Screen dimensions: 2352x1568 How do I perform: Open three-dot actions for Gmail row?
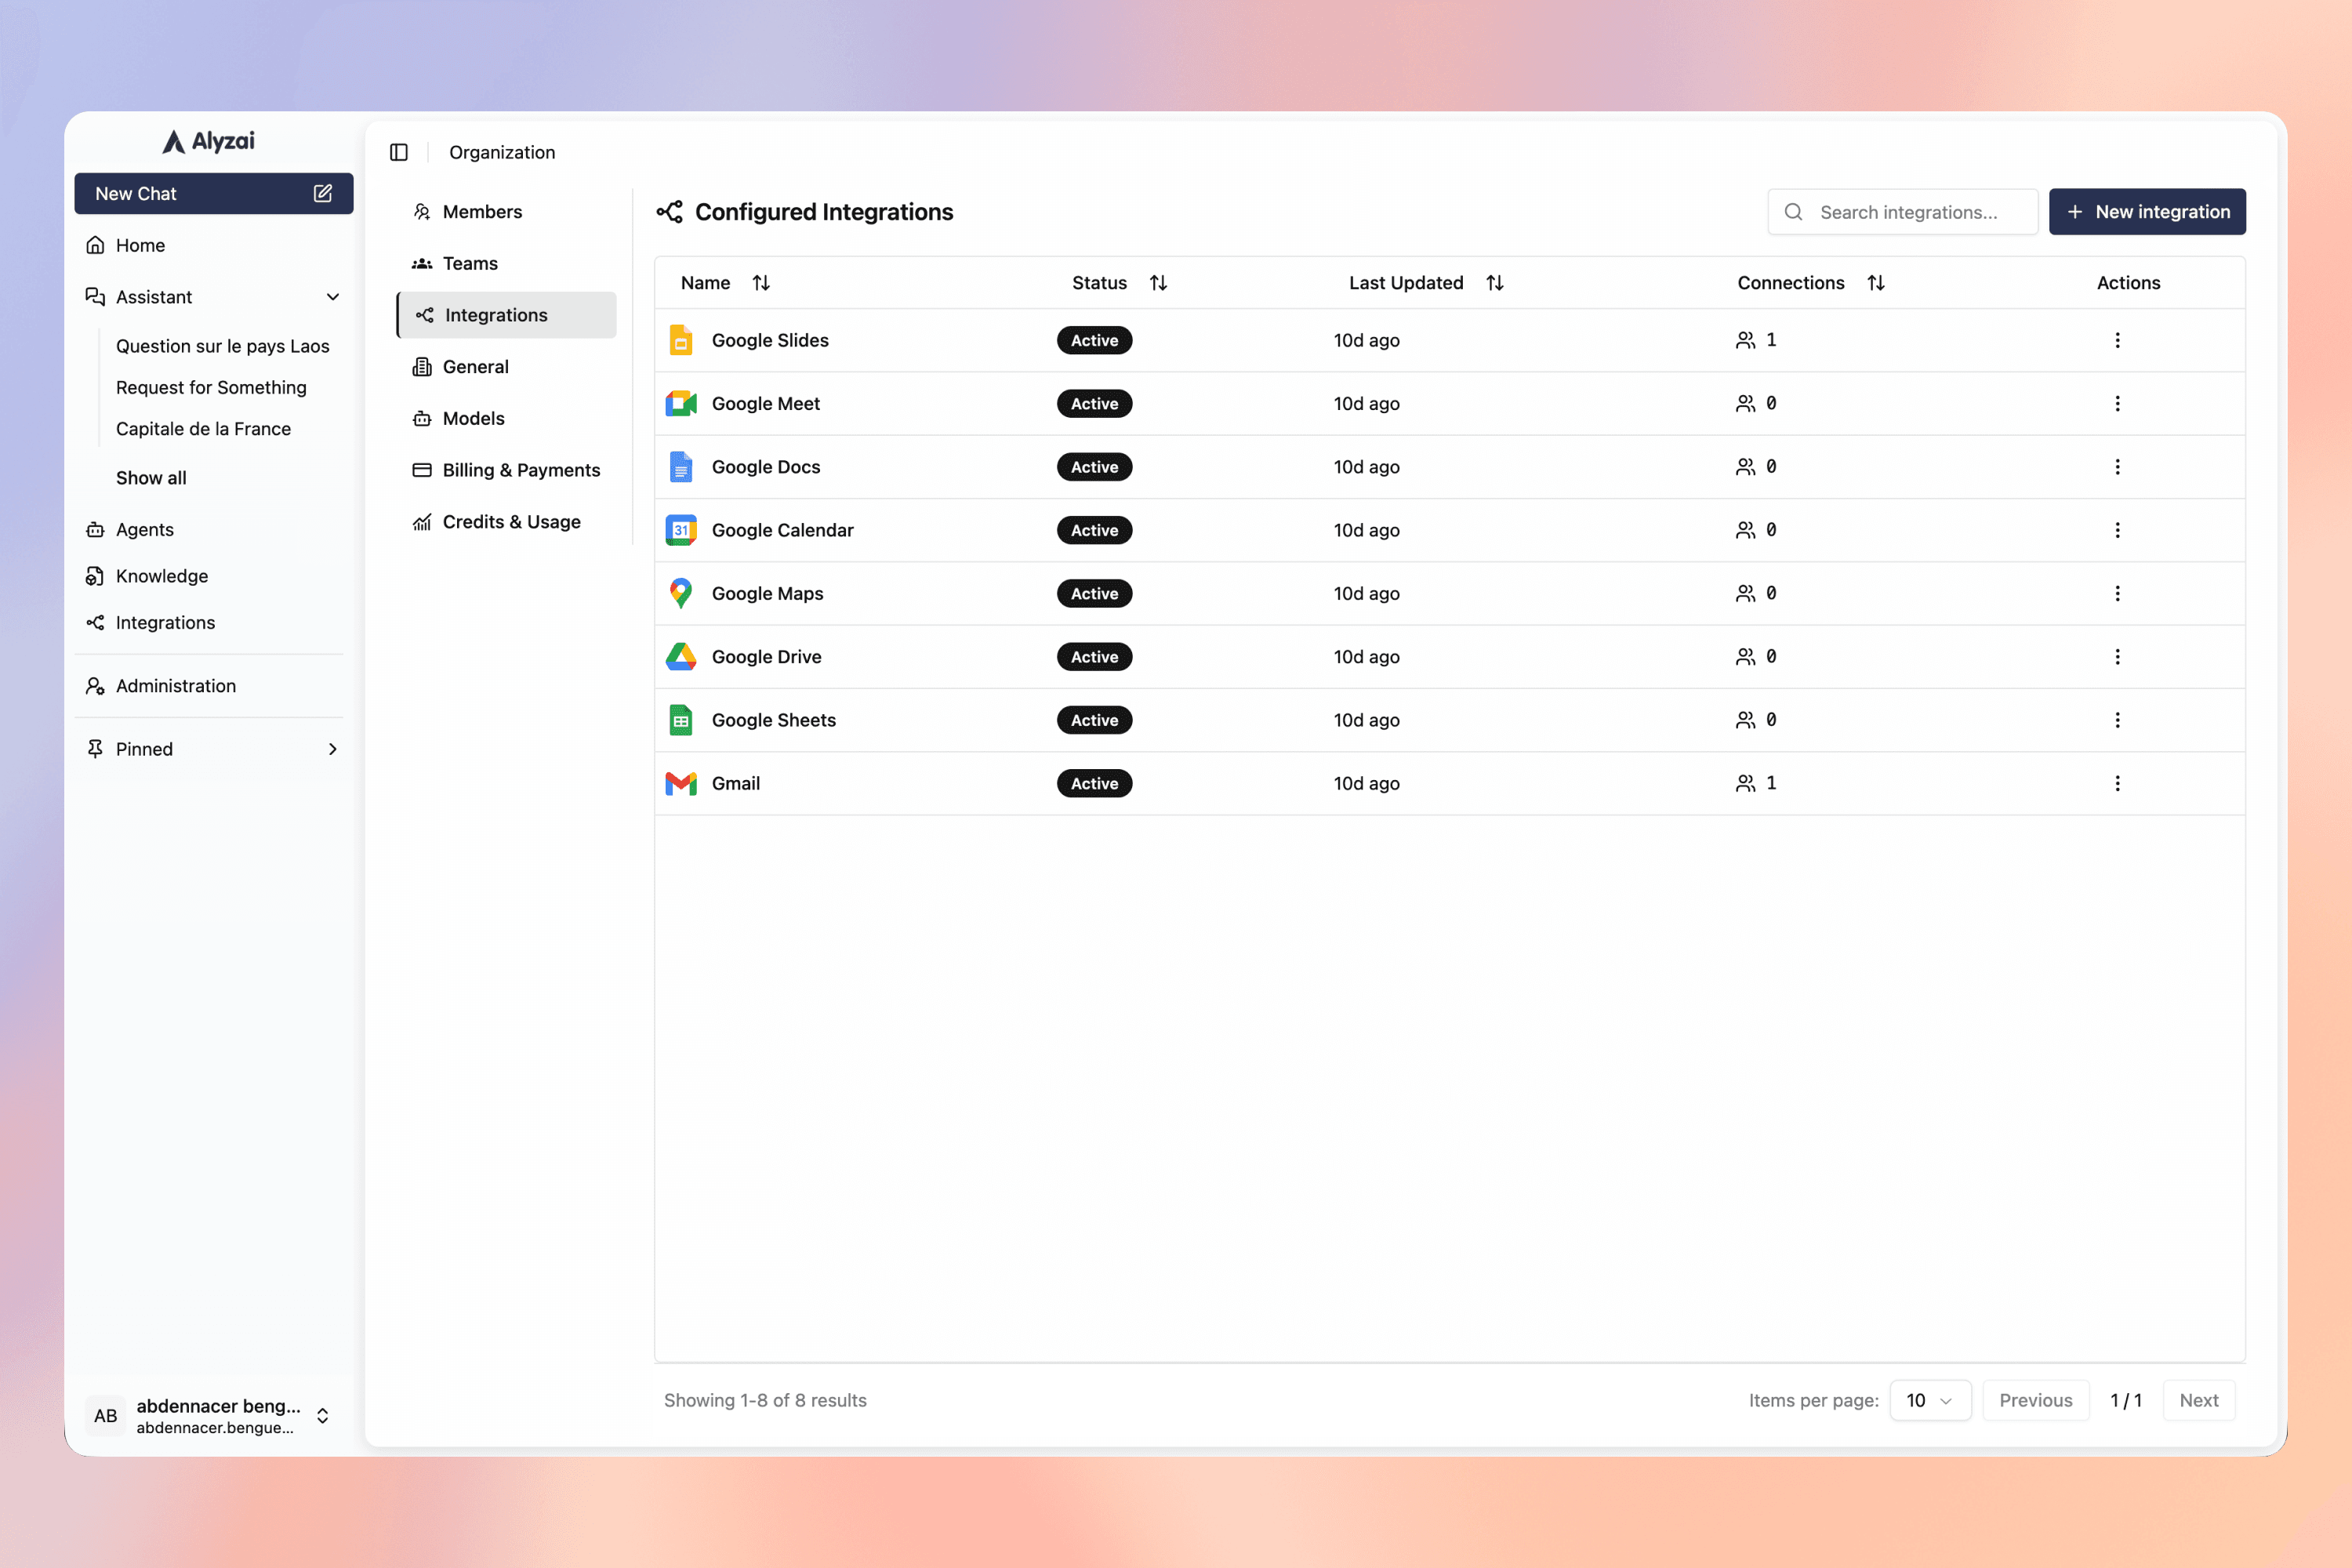point(2117,783)
